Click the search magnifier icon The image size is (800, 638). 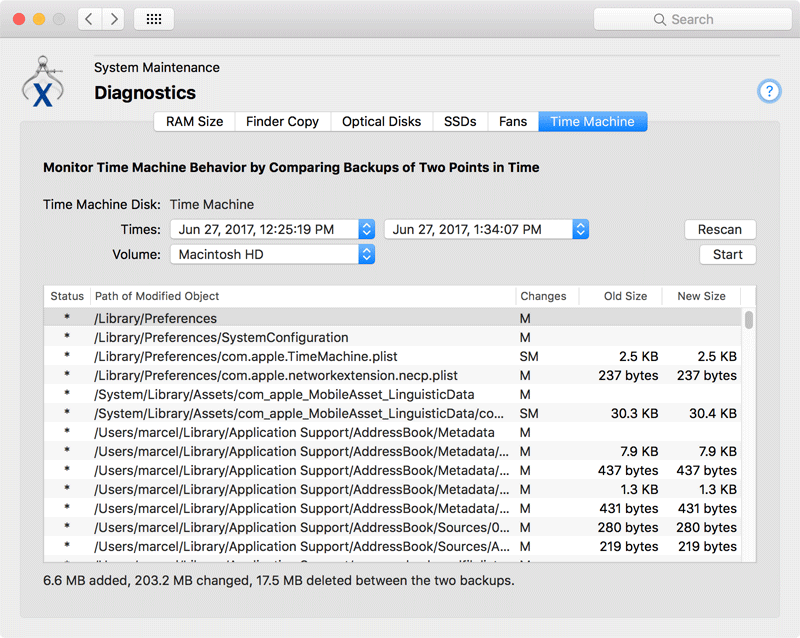(659, 19)
